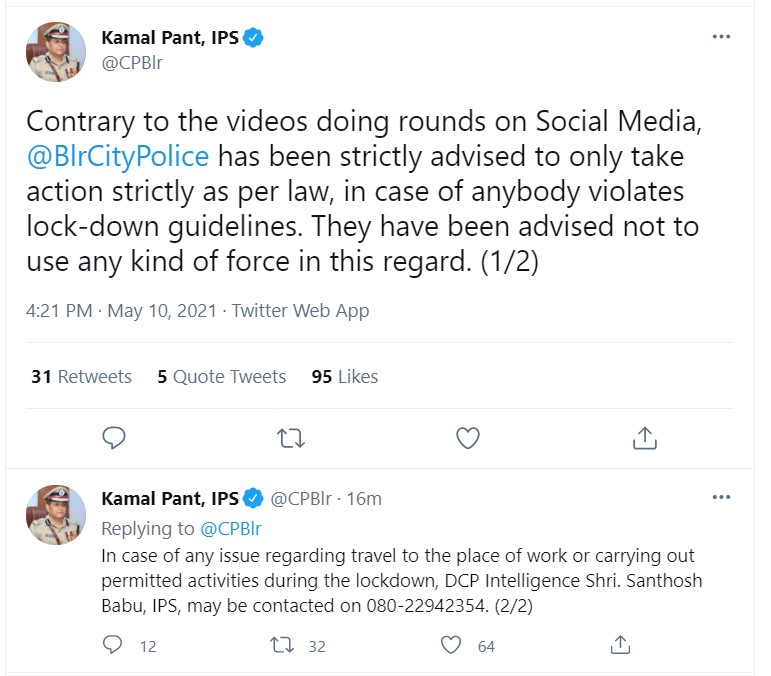The height and width of the screenshot is (676, 771).
Task: Open the @CPBlr link after Replying to
Action: pyautogui.click(x=231, y=529)
